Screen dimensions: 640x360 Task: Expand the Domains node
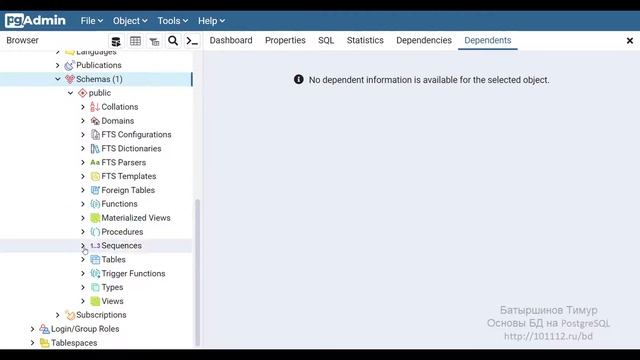83,121
